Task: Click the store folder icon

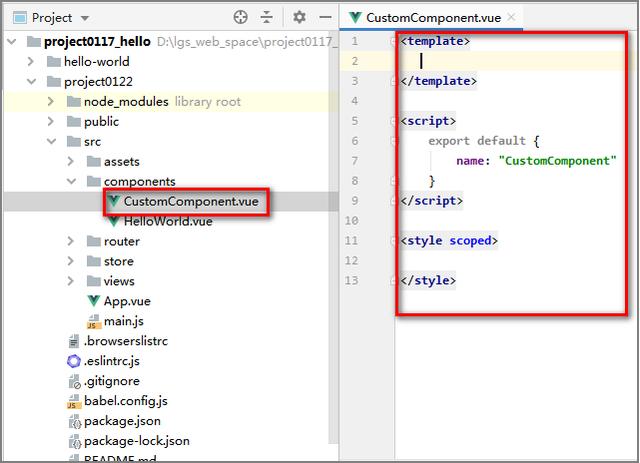Action: 93,261
